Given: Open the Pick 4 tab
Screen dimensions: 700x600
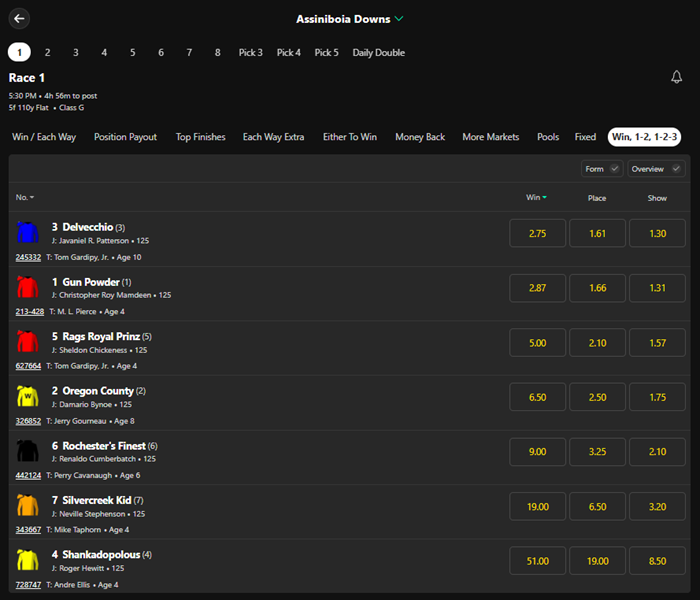Looking at the screenshot, I should (x=288, y=52).
